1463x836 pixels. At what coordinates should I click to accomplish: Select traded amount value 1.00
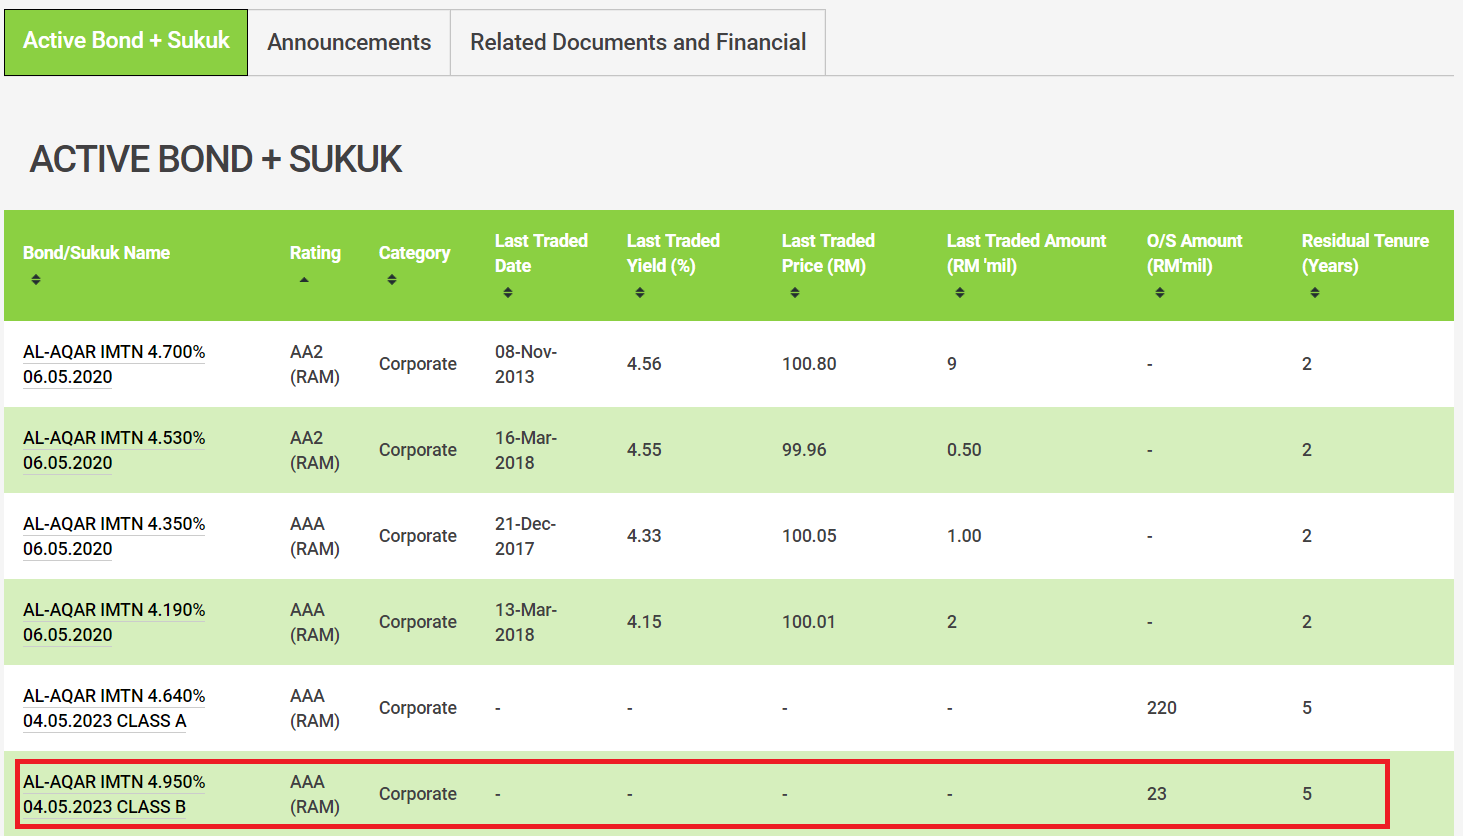point(964,536)
